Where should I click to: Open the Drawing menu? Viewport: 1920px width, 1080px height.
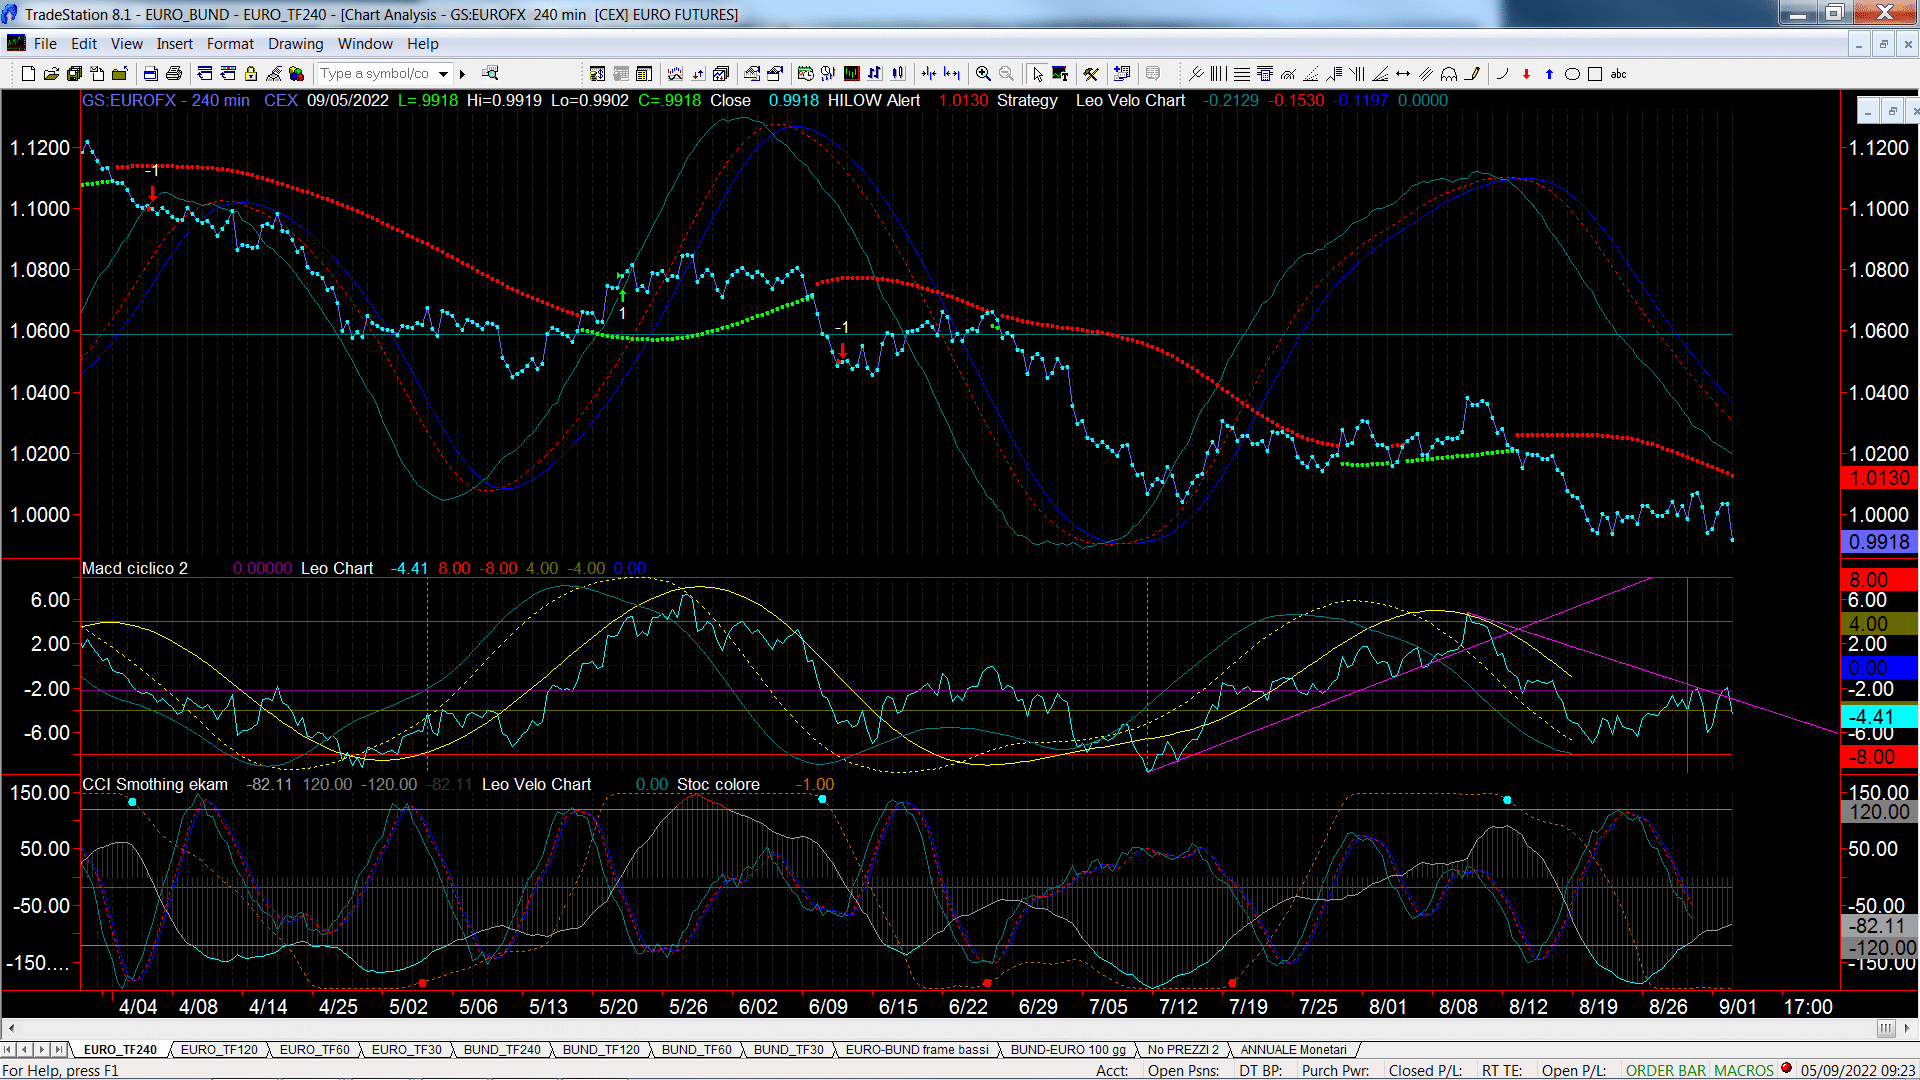click(x=295, y=44)
